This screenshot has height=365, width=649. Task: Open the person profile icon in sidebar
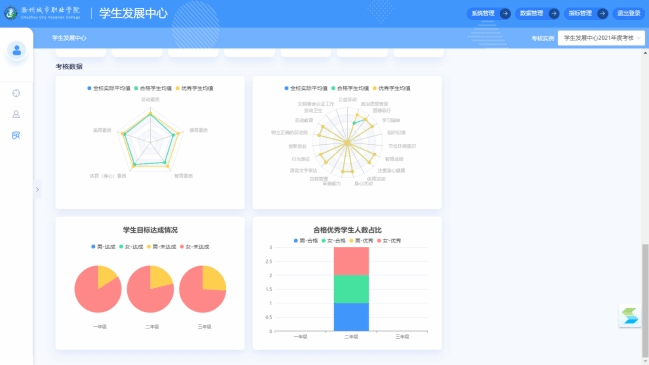16,114
